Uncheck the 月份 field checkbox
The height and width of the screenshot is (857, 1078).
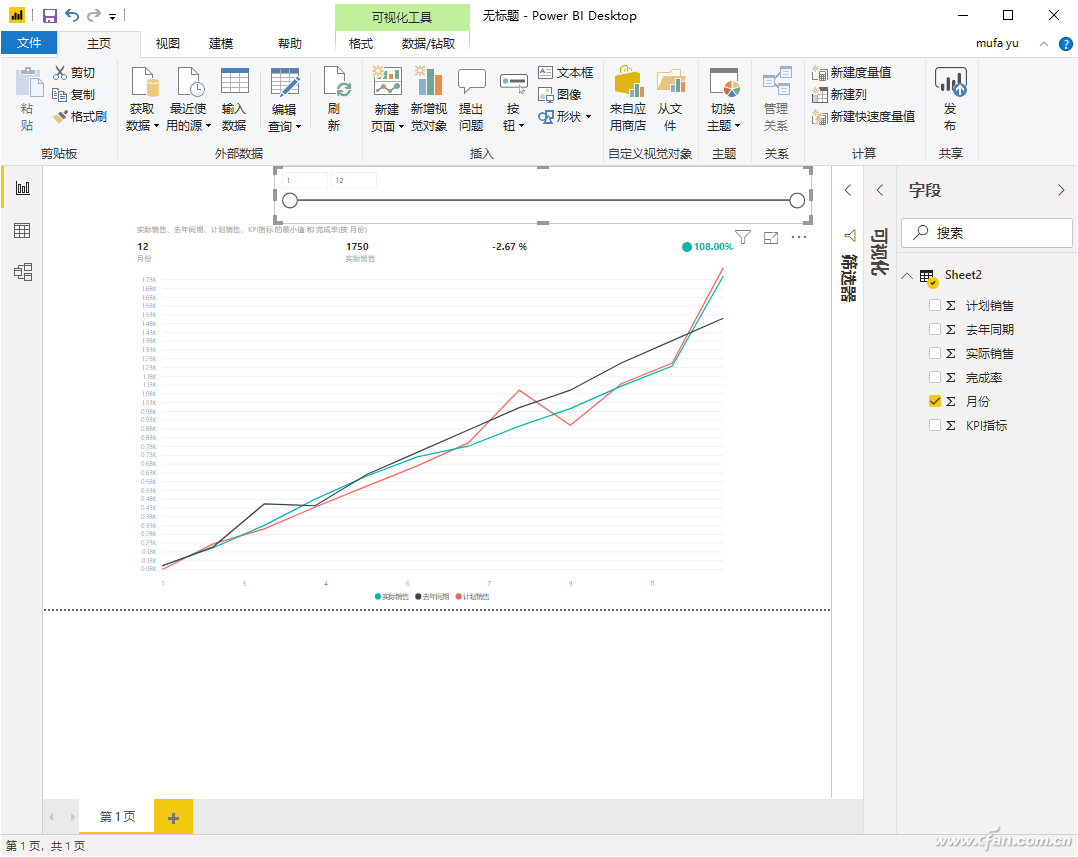point(935,402)
